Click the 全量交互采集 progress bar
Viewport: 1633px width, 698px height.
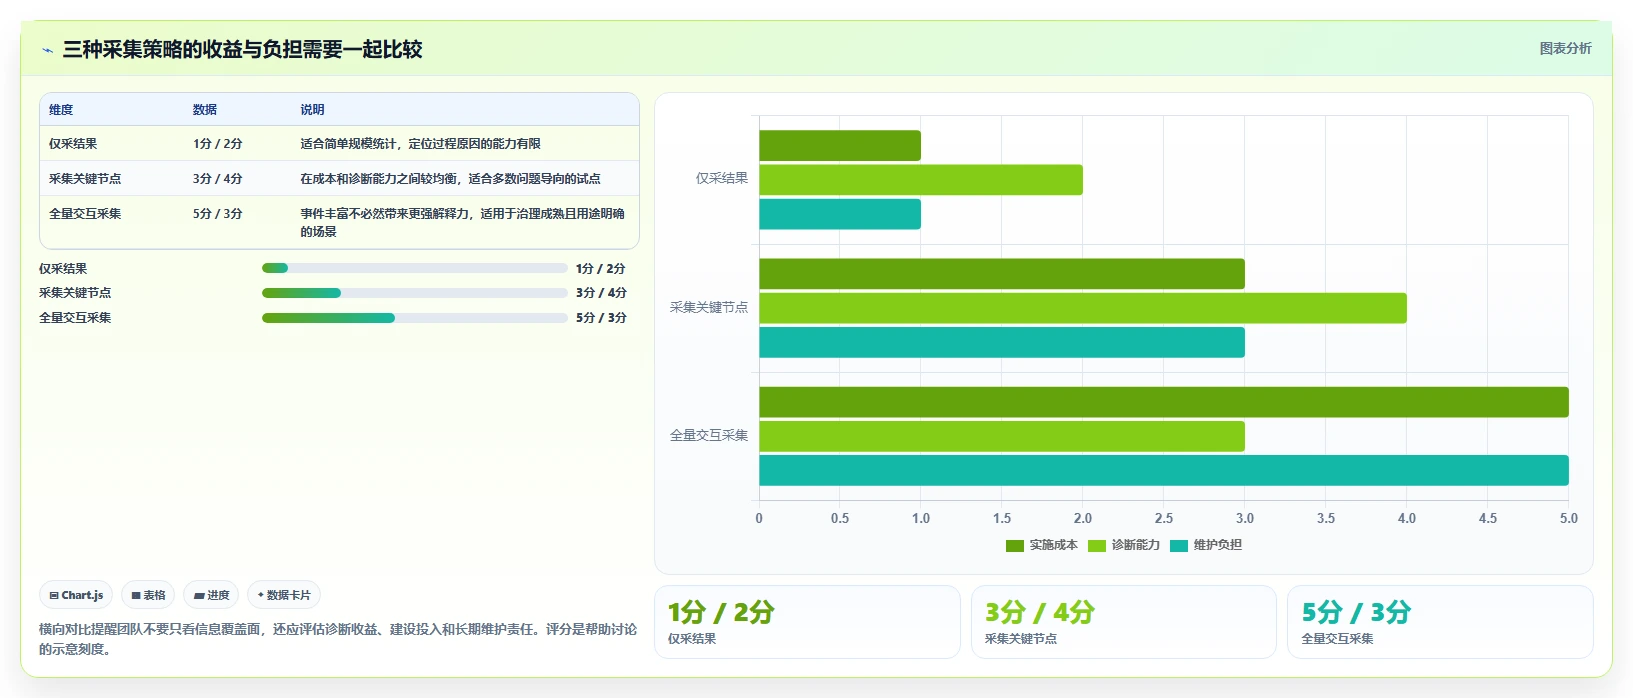pos(415,318)
